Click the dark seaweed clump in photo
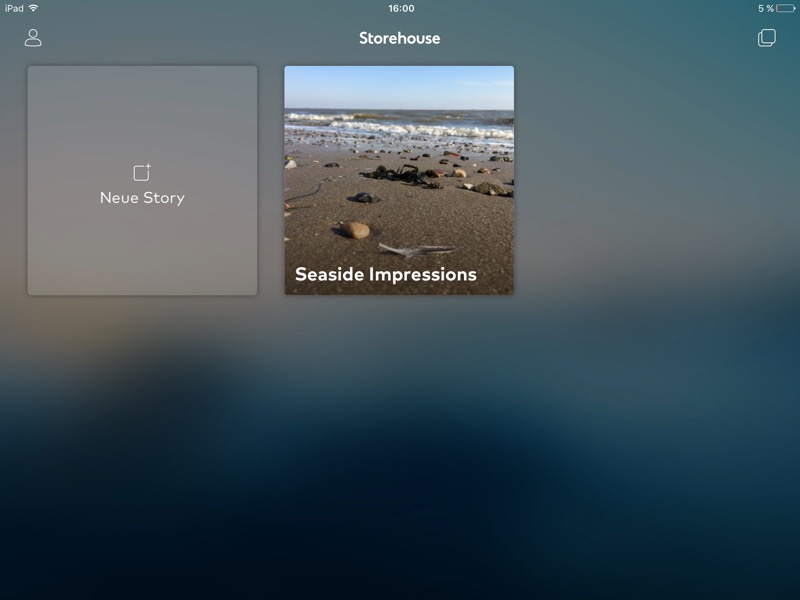 point(401,175)
